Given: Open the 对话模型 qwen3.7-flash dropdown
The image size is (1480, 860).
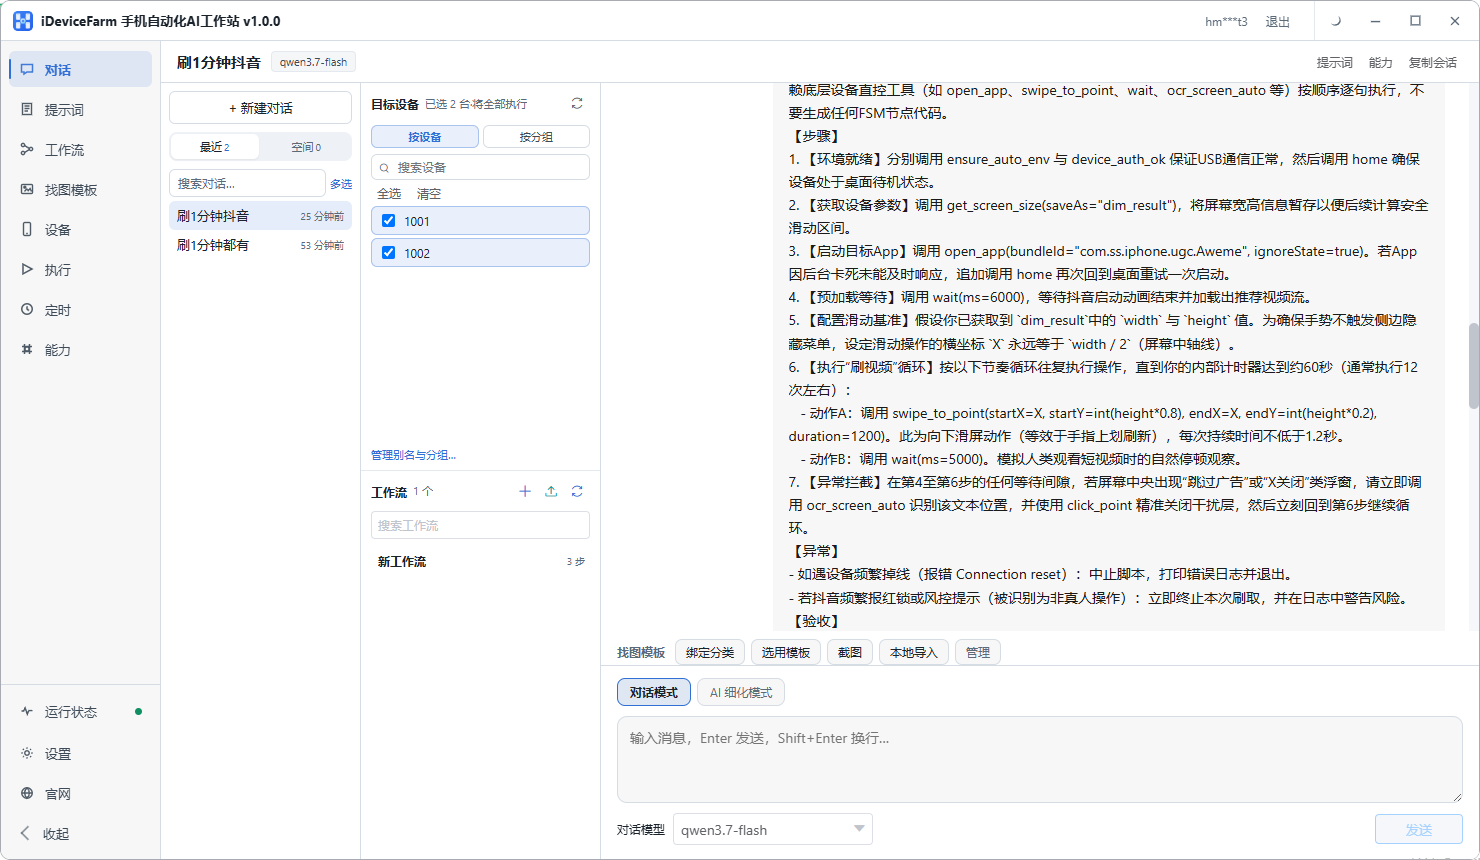Looking at the screenshot, I should click(773, 830).
